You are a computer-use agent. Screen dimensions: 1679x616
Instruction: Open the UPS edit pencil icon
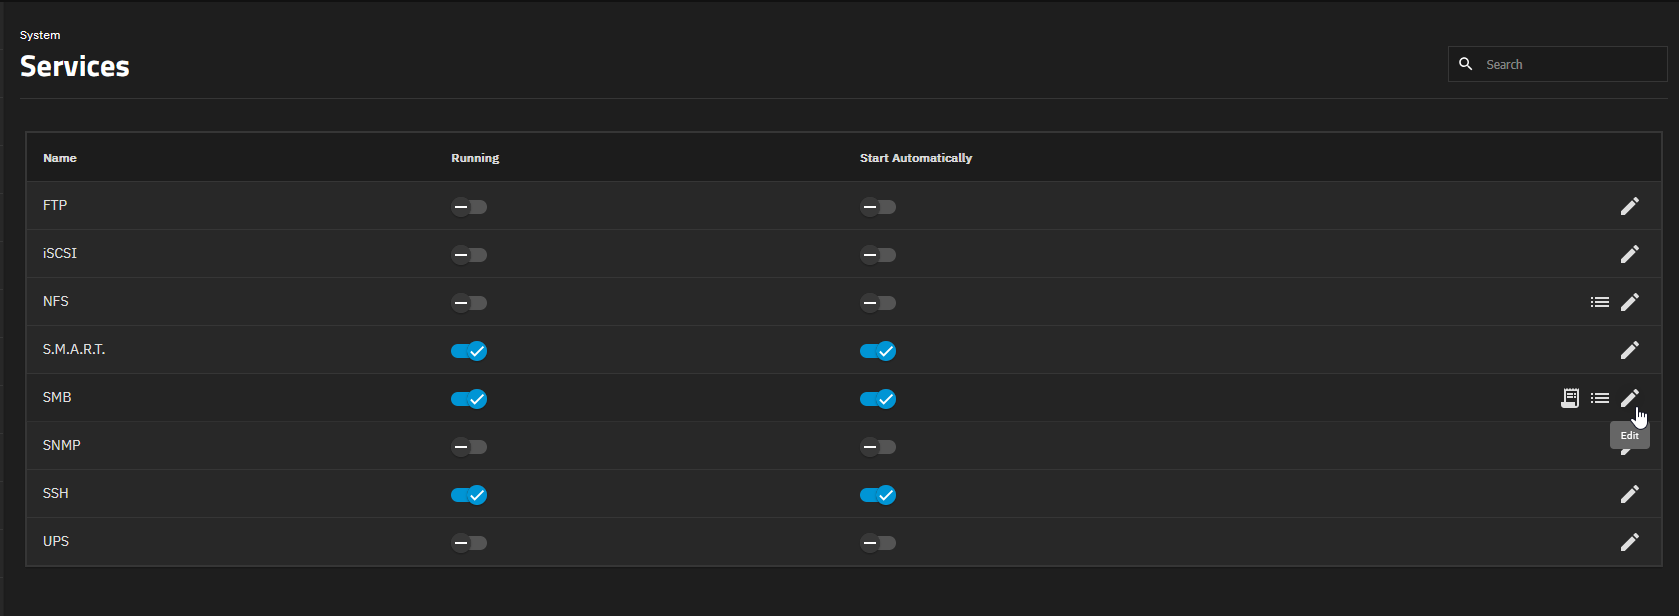(1629, 542)
